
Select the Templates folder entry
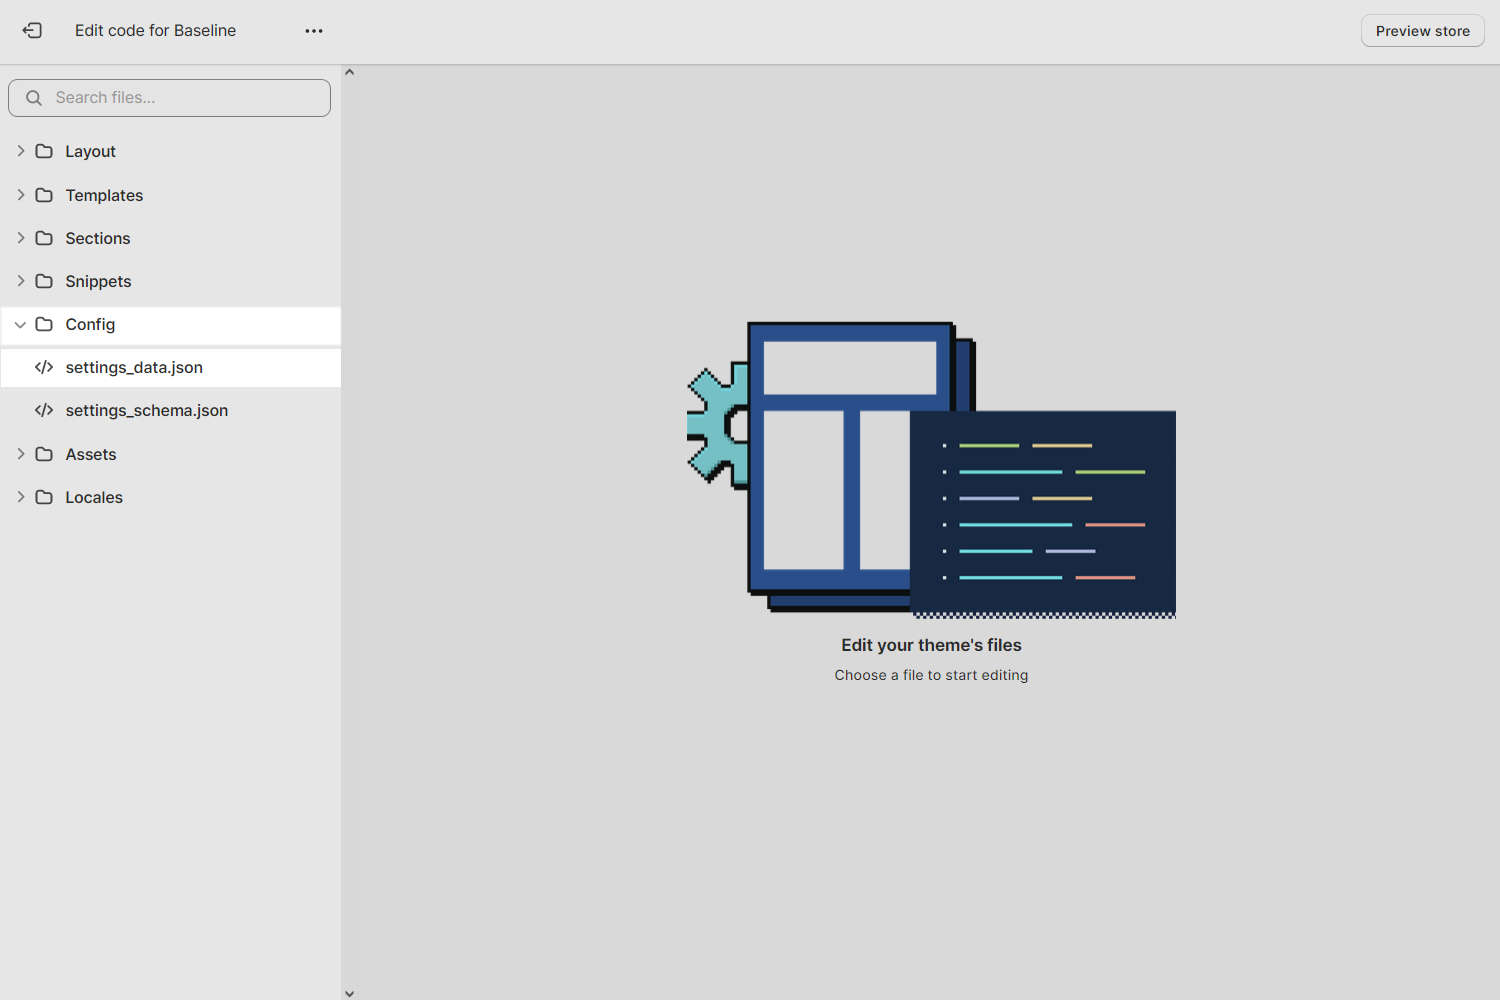click(x=104, y=195)
